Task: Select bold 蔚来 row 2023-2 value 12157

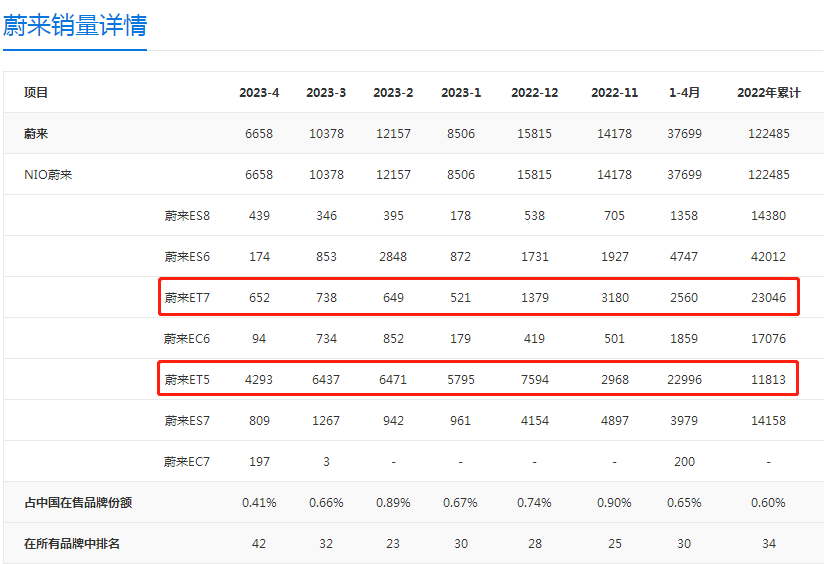Action: pyautogui.click(x=393, y=134)
